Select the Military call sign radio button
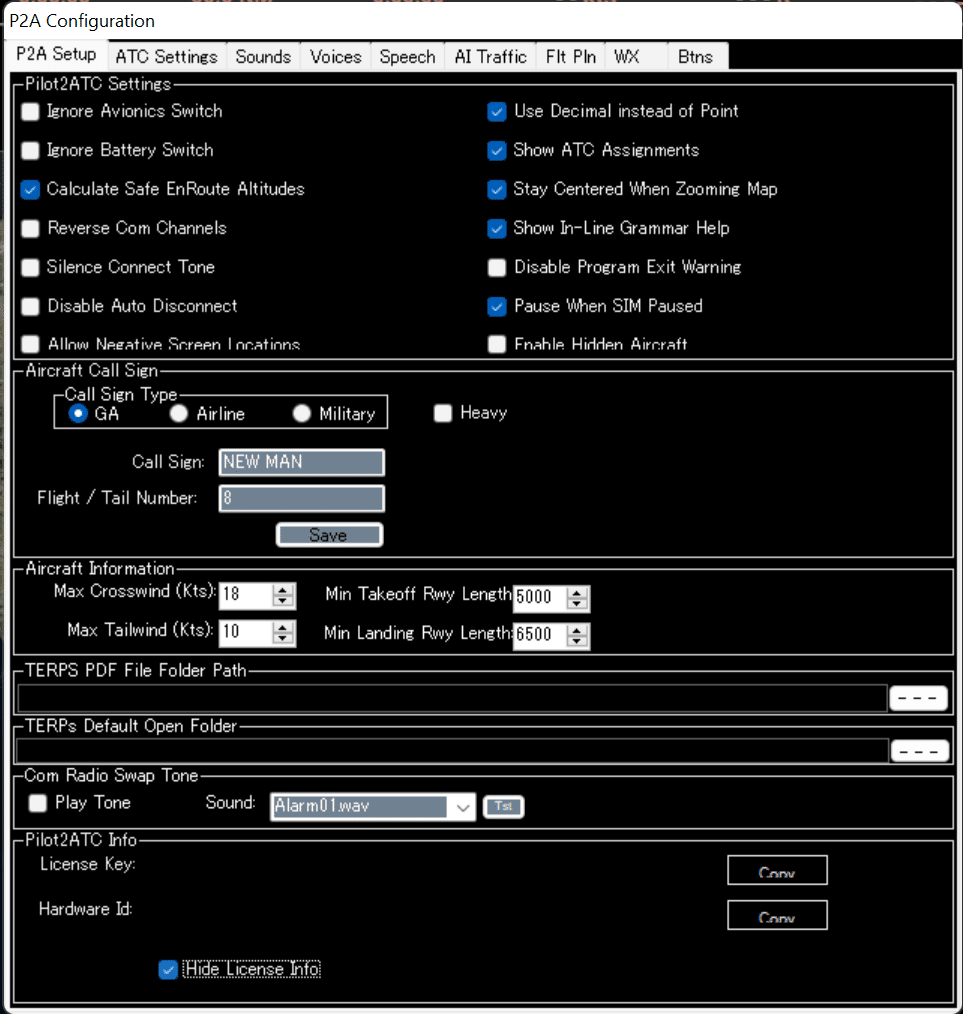 [x=301, y=413]
